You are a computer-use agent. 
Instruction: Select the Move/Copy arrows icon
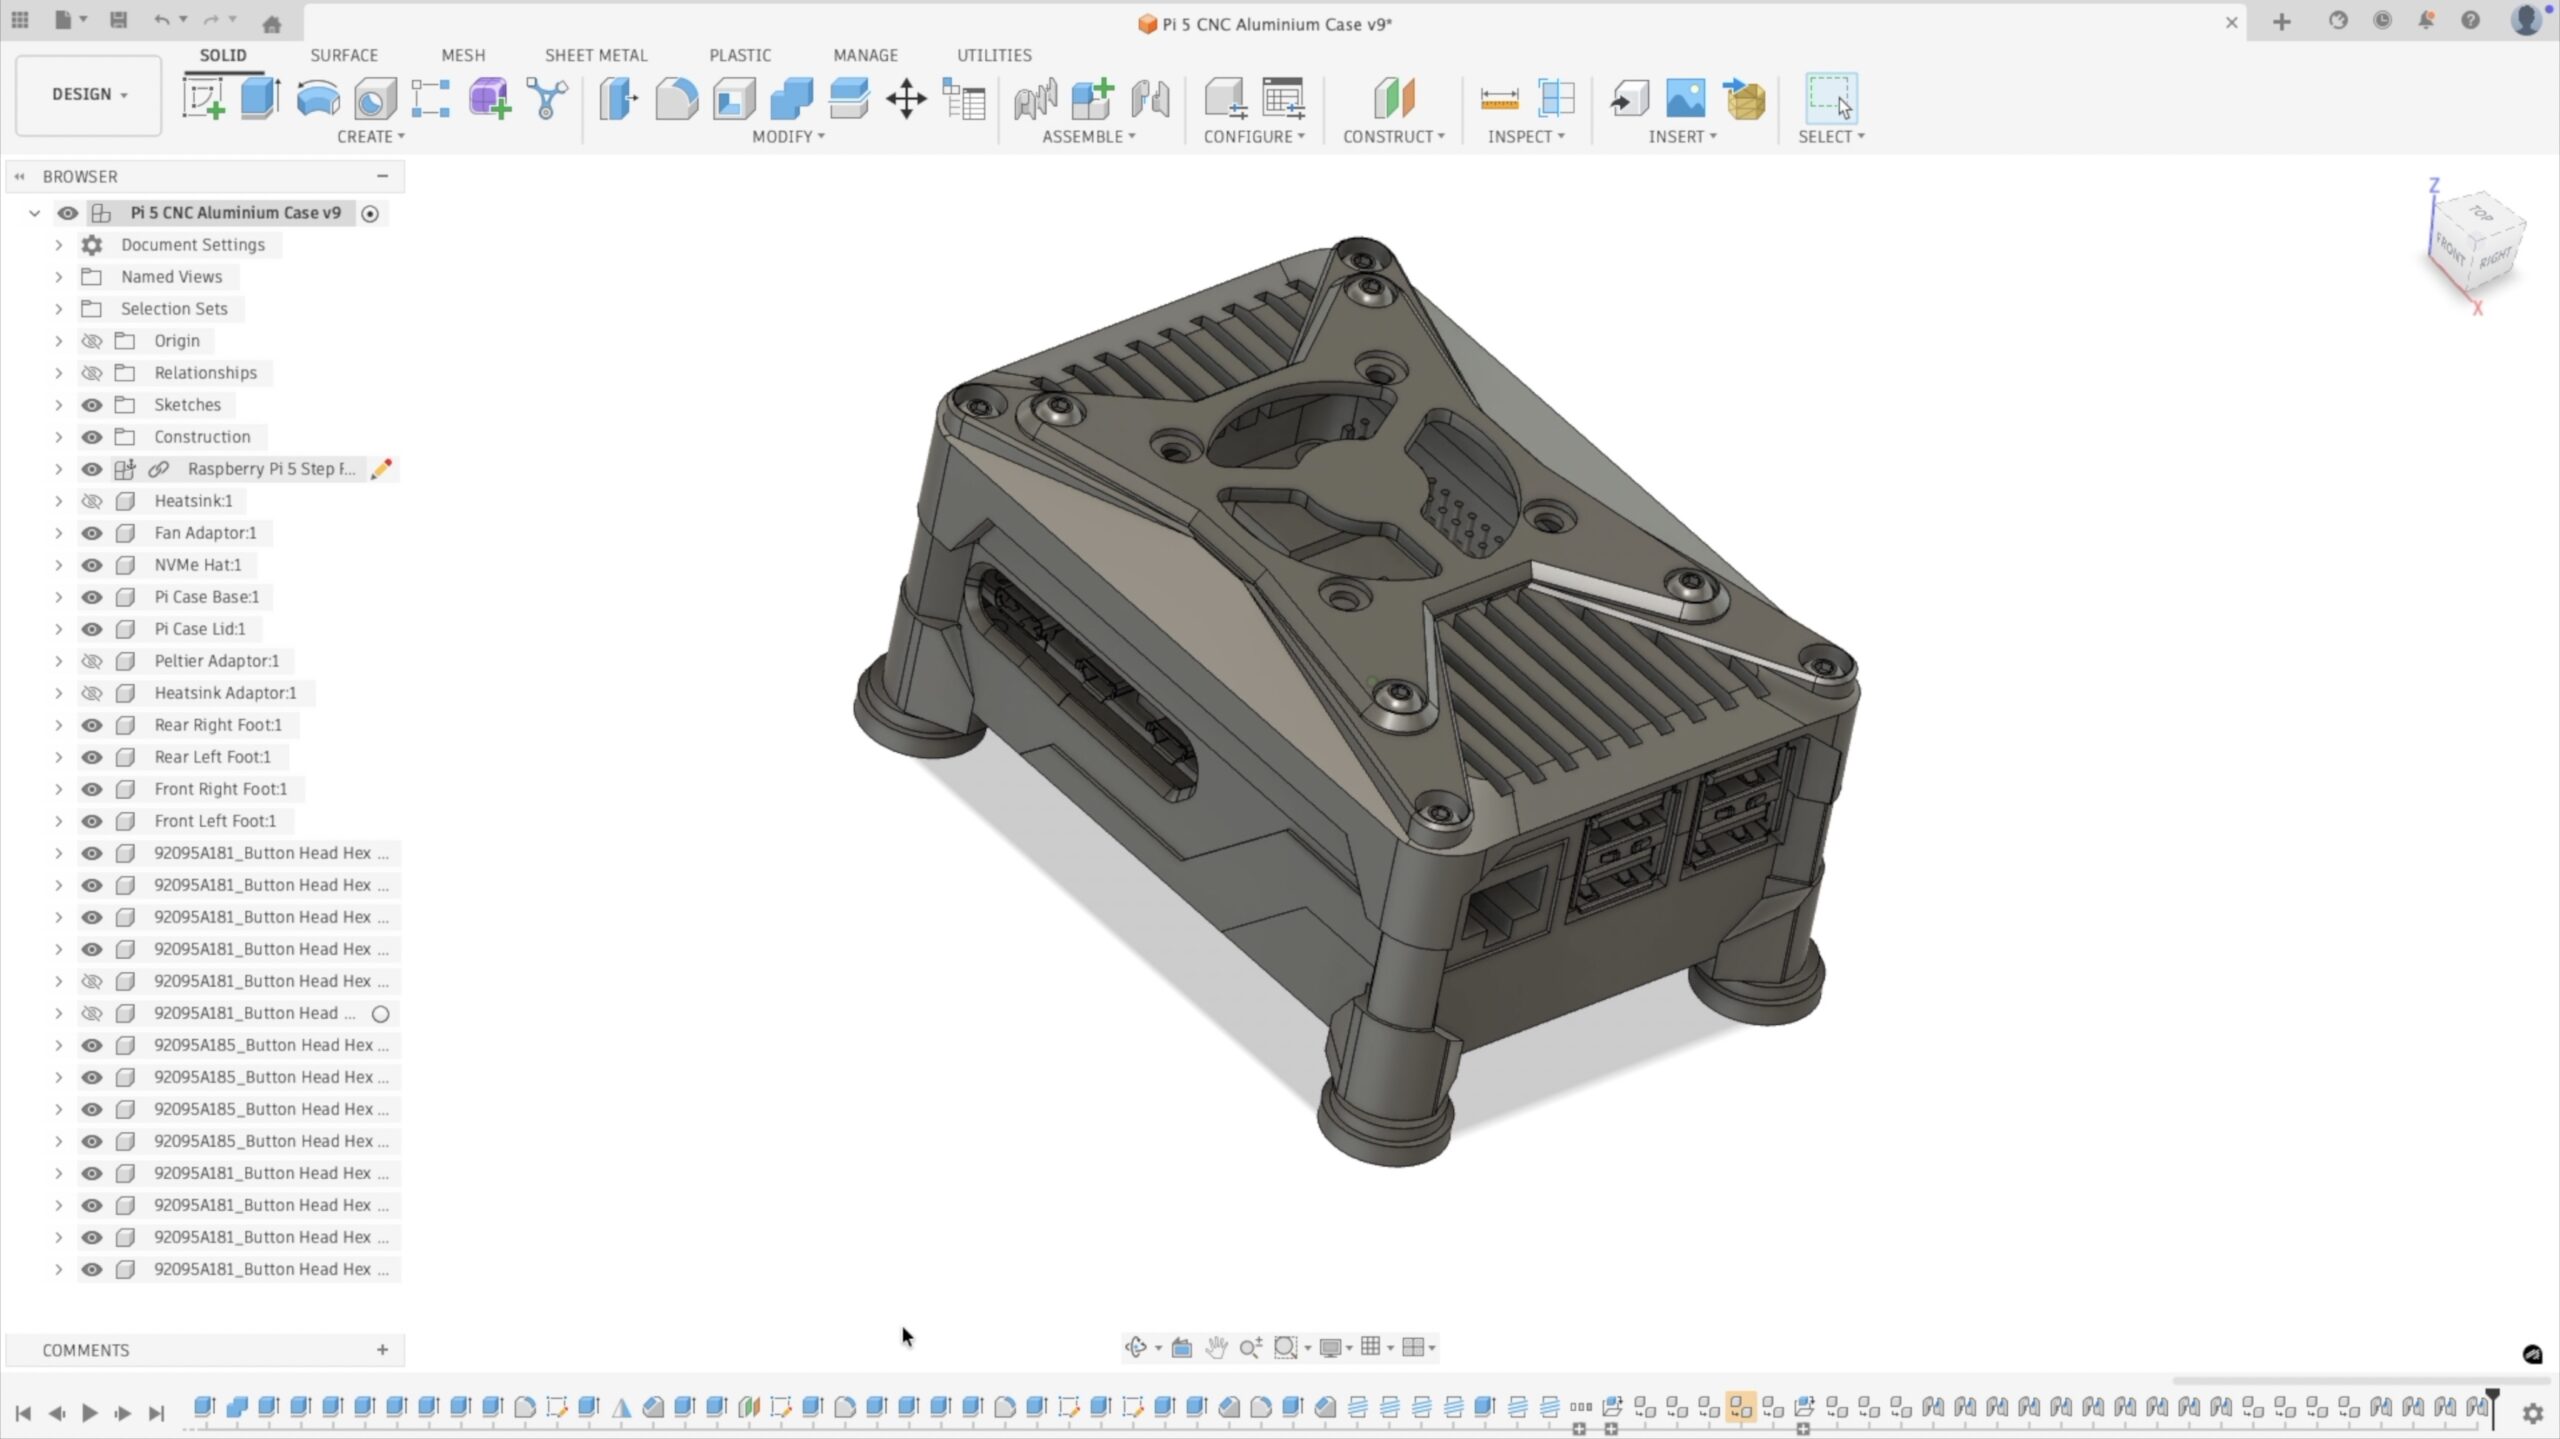[x=906, y=98]
